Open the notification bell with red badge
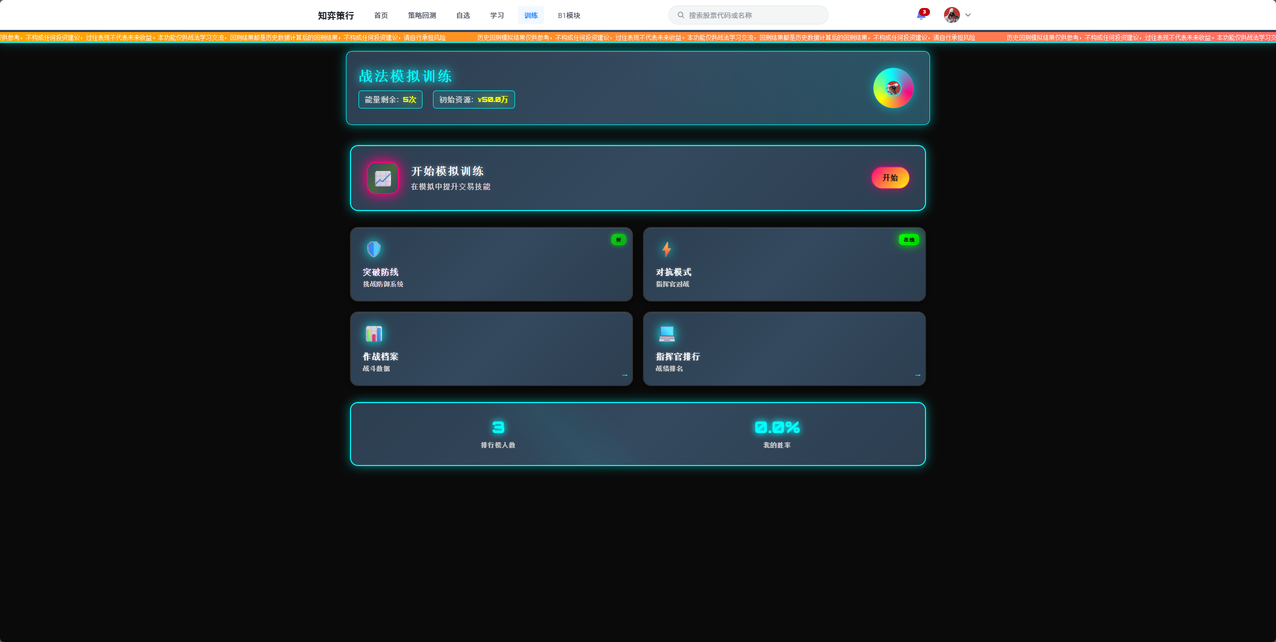Viewport: 1276px width, 642px height. click(920, 15)
